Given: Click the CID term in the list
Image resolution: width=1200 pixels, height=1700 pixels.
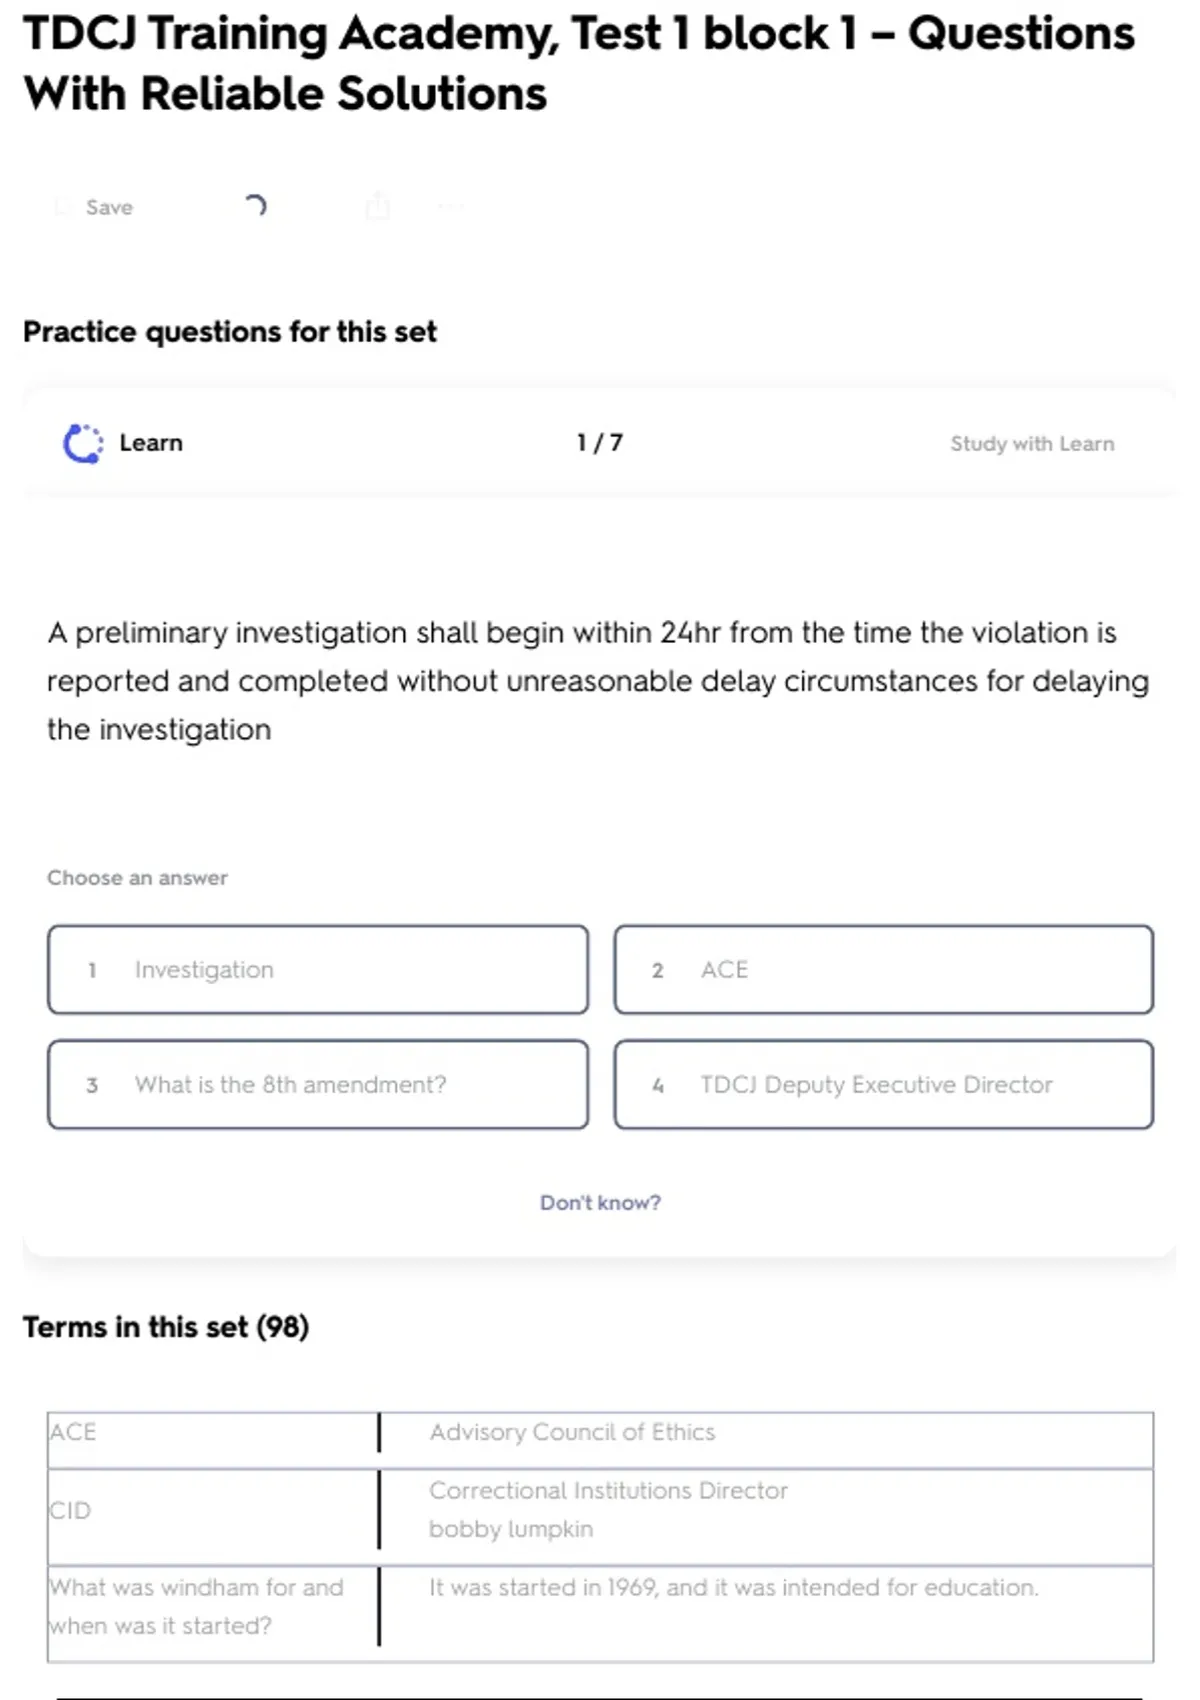Looking at the screenshot, I should pyautogui.click(x=70, y=1510).
